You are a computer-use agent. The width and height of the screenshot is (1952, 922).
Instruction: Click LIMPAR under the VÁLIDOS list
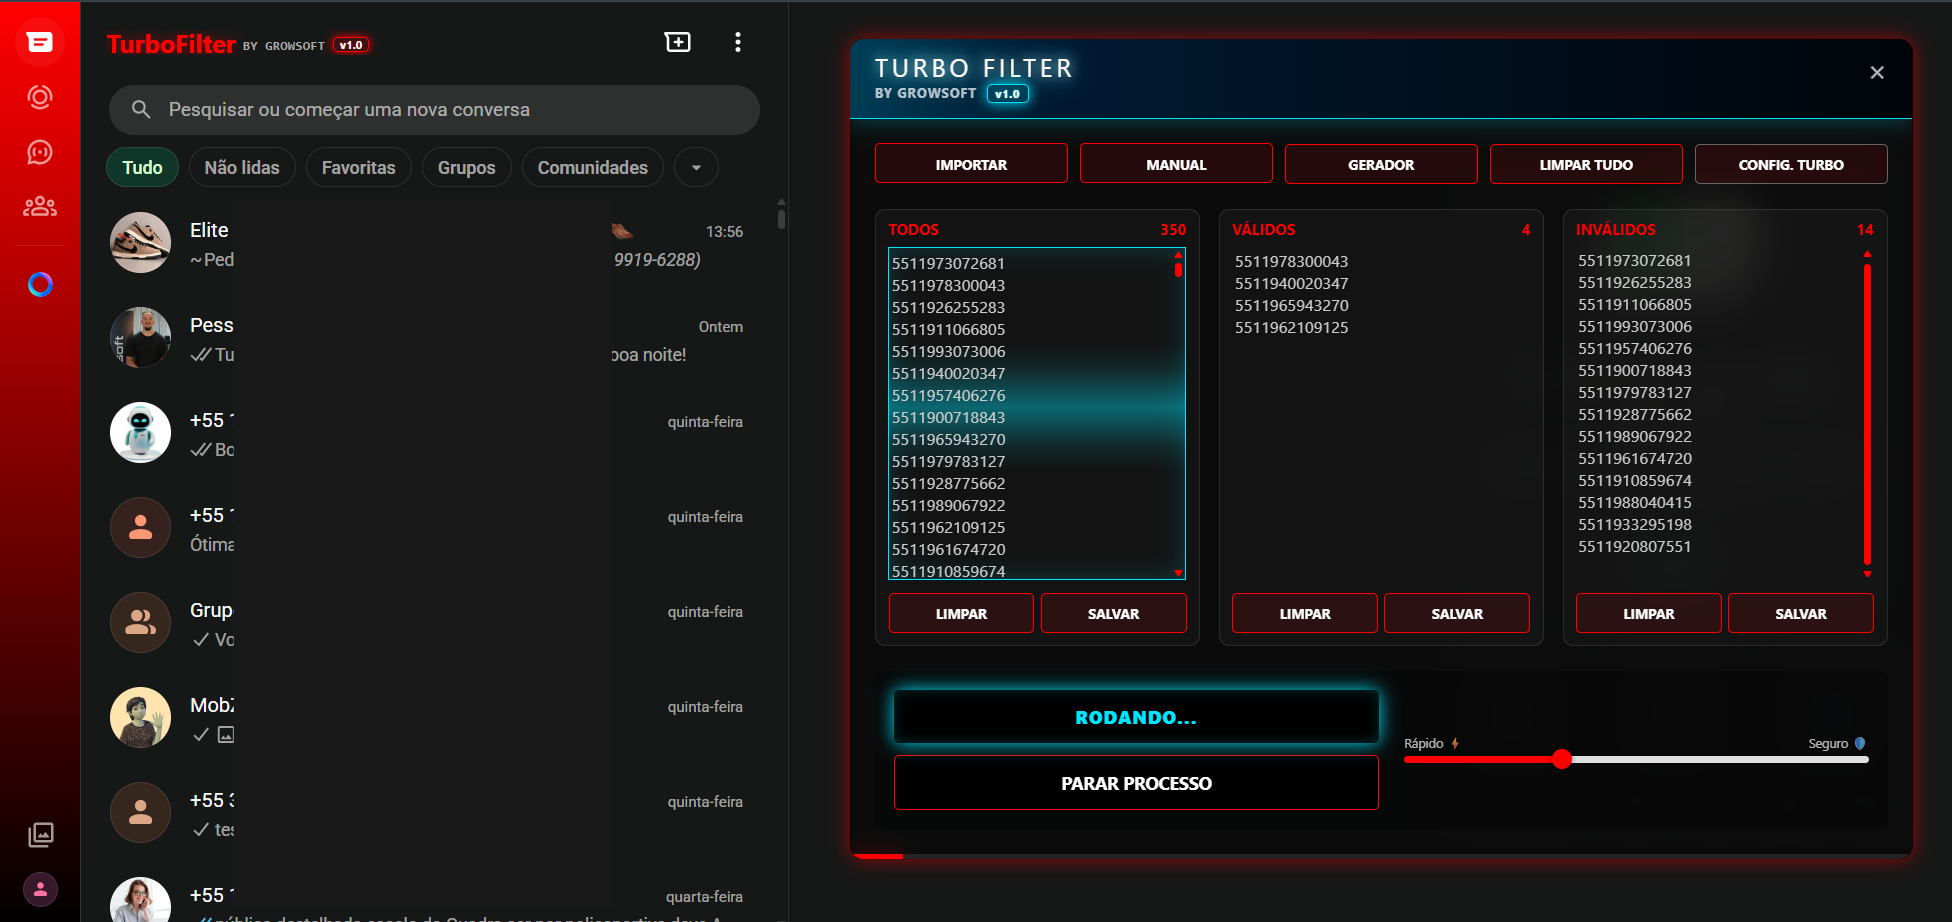click(1305, 613)
